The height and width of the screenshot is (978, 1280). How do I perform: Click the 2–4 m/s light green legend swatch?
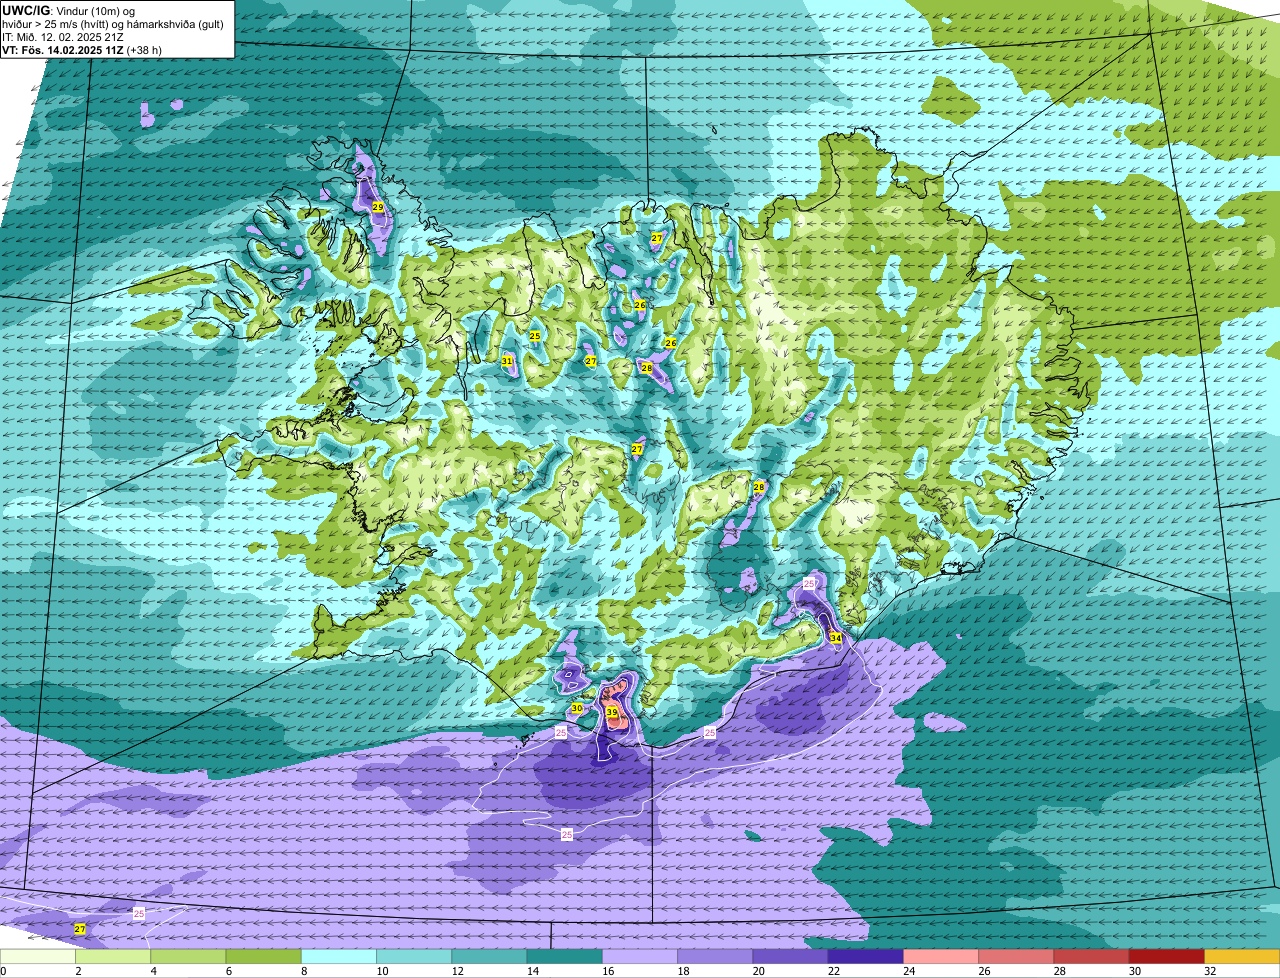pos(113,957)
